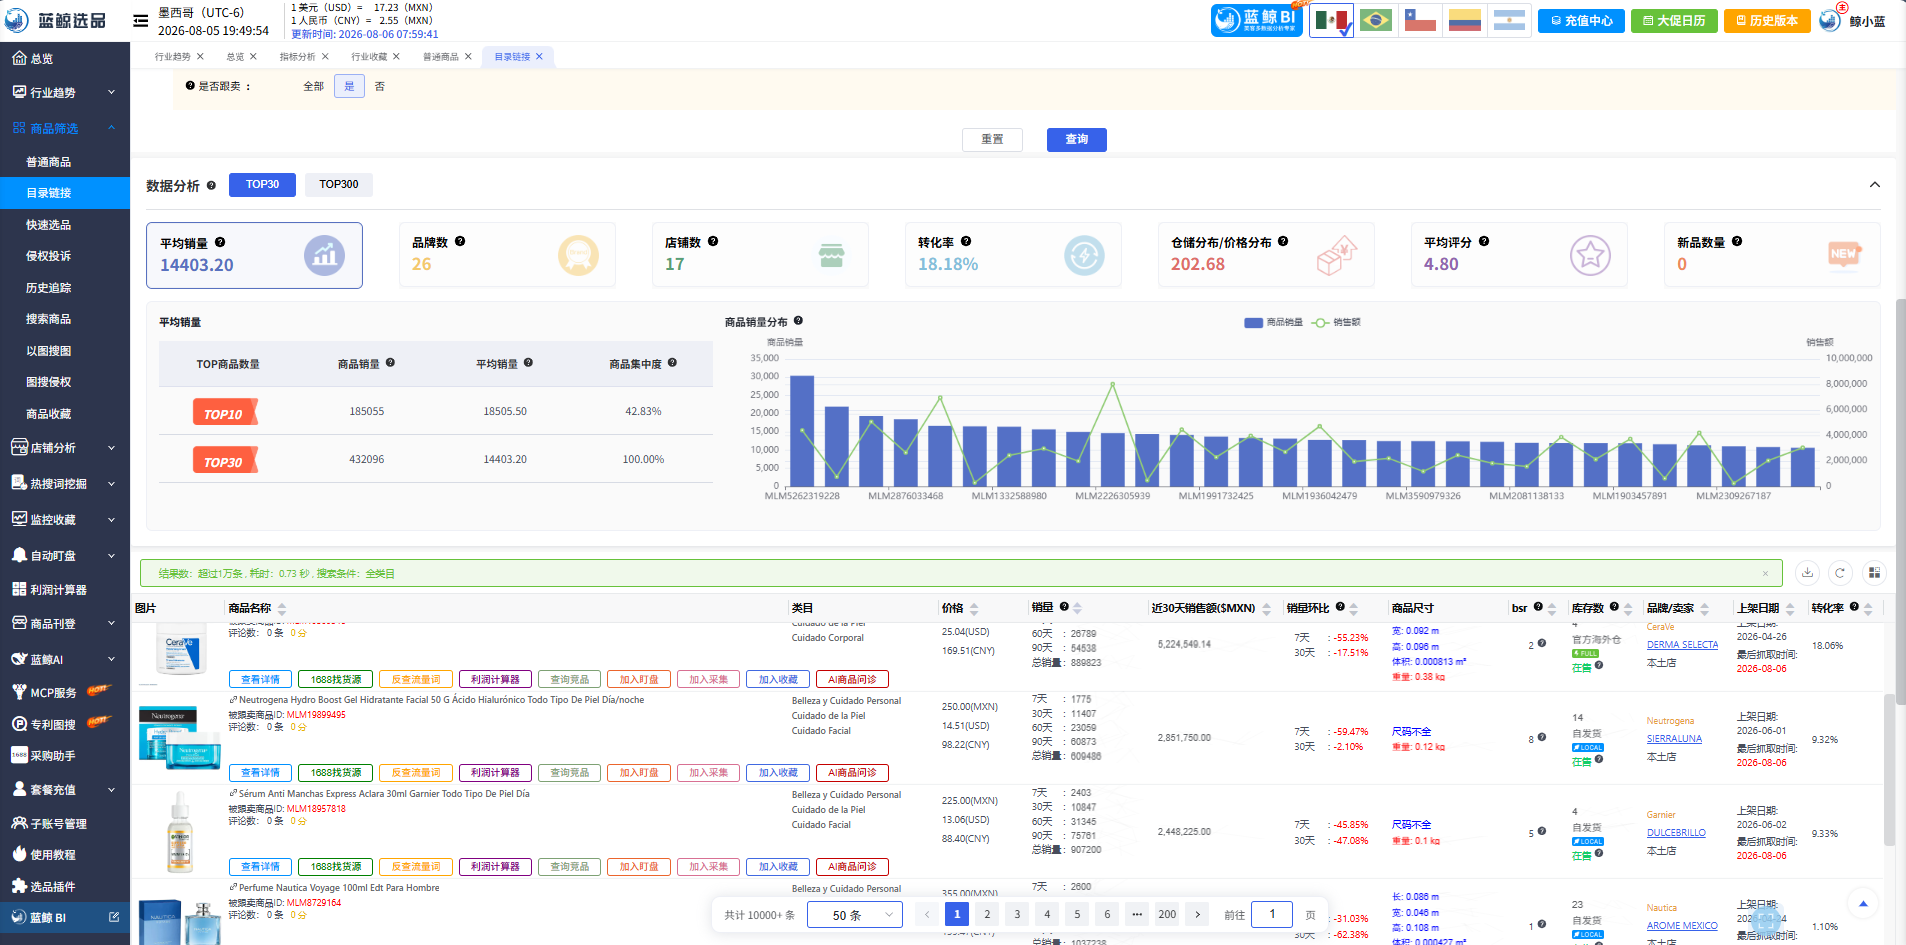The height and width of the screenshot is (945, 1906).
Task: Select the Brazil flag site icon
Action: (x=1376, y=20)
